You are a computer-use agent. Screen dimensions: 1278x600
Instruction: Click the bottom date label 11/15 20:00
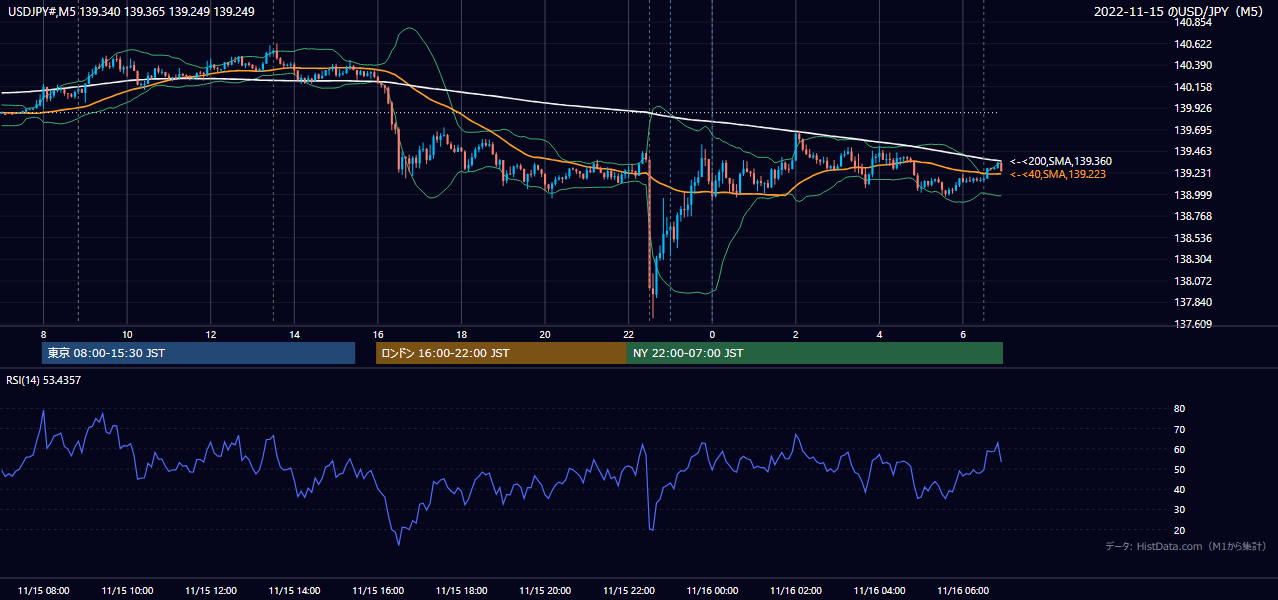click(x=545, y=591)
